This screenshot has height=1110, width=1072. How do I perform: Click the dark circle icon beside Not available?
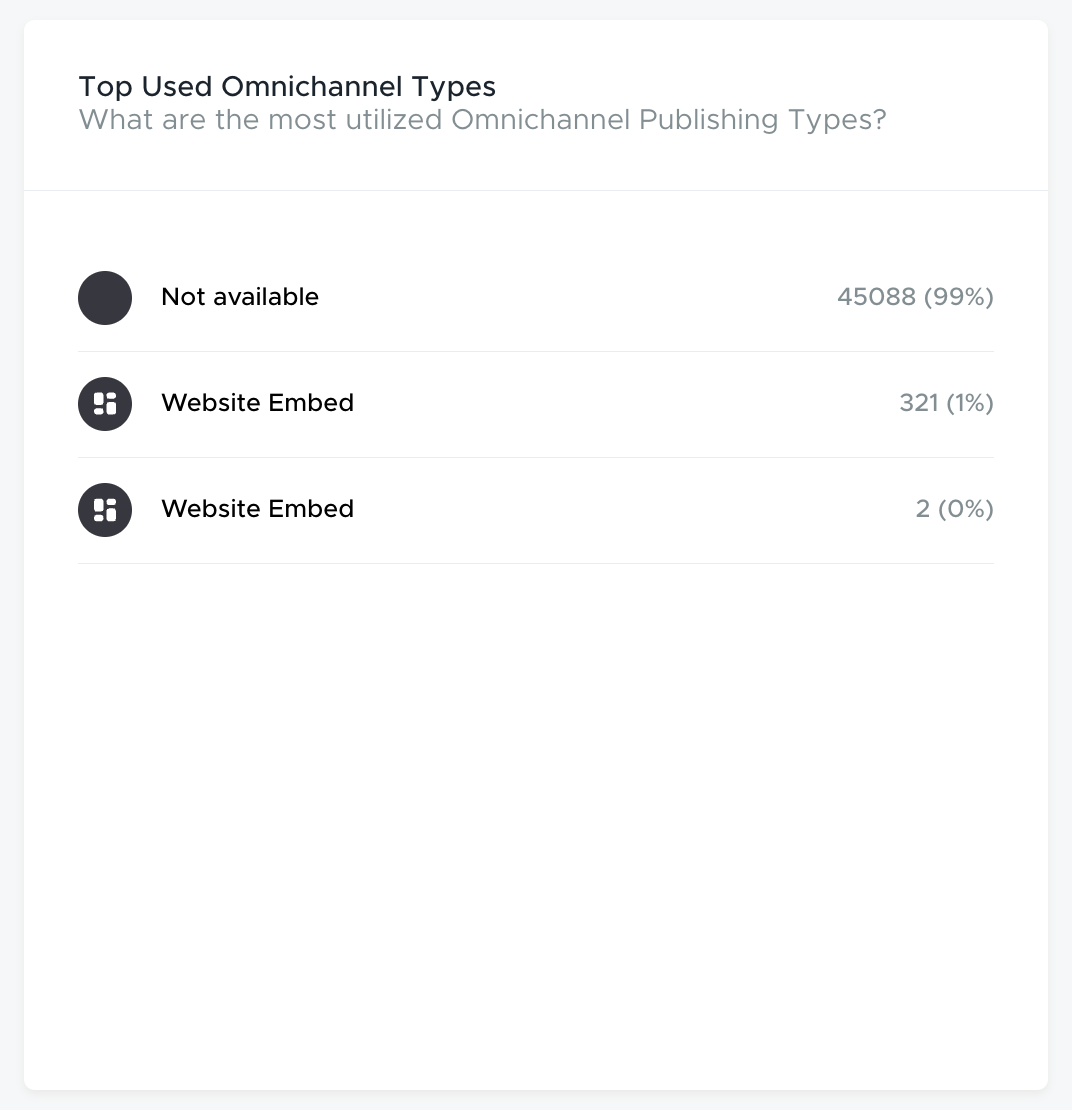105,298
